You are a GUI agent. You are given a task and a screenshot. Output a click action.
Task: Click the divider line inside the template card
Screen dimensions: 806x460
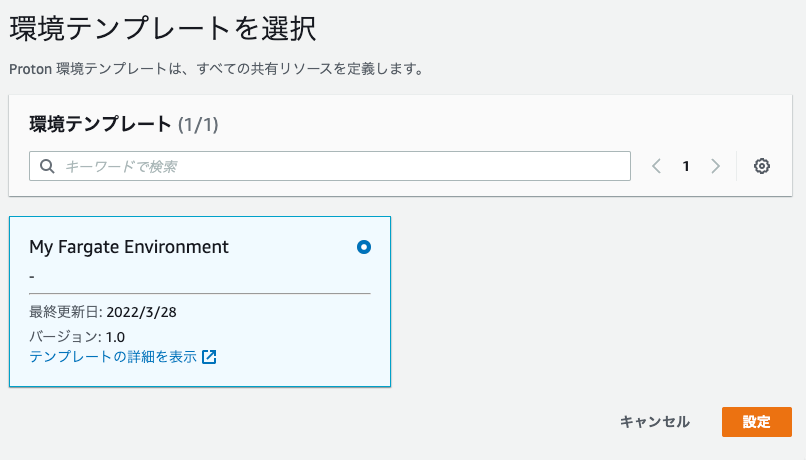[200, 293]
